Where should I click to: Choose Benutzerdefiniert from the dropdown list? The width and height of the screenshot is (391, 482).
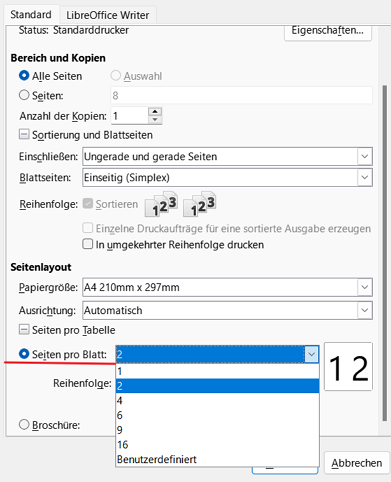pyautogui.click(x=217, y=459)
